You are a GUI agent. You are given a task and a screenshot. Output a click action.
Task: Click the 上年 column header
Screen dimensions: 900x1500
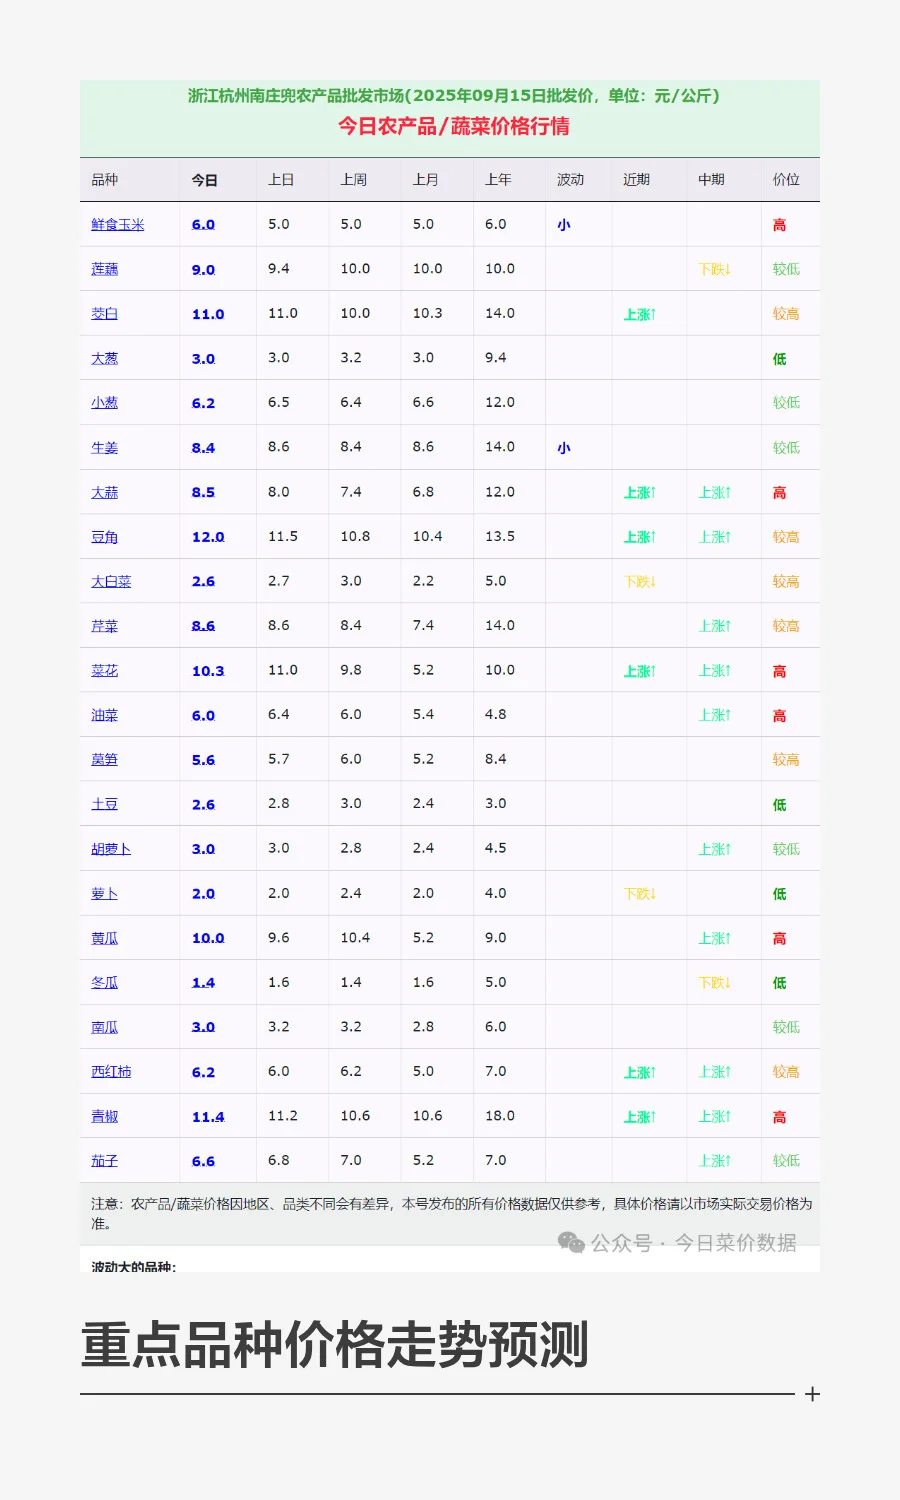498,180
